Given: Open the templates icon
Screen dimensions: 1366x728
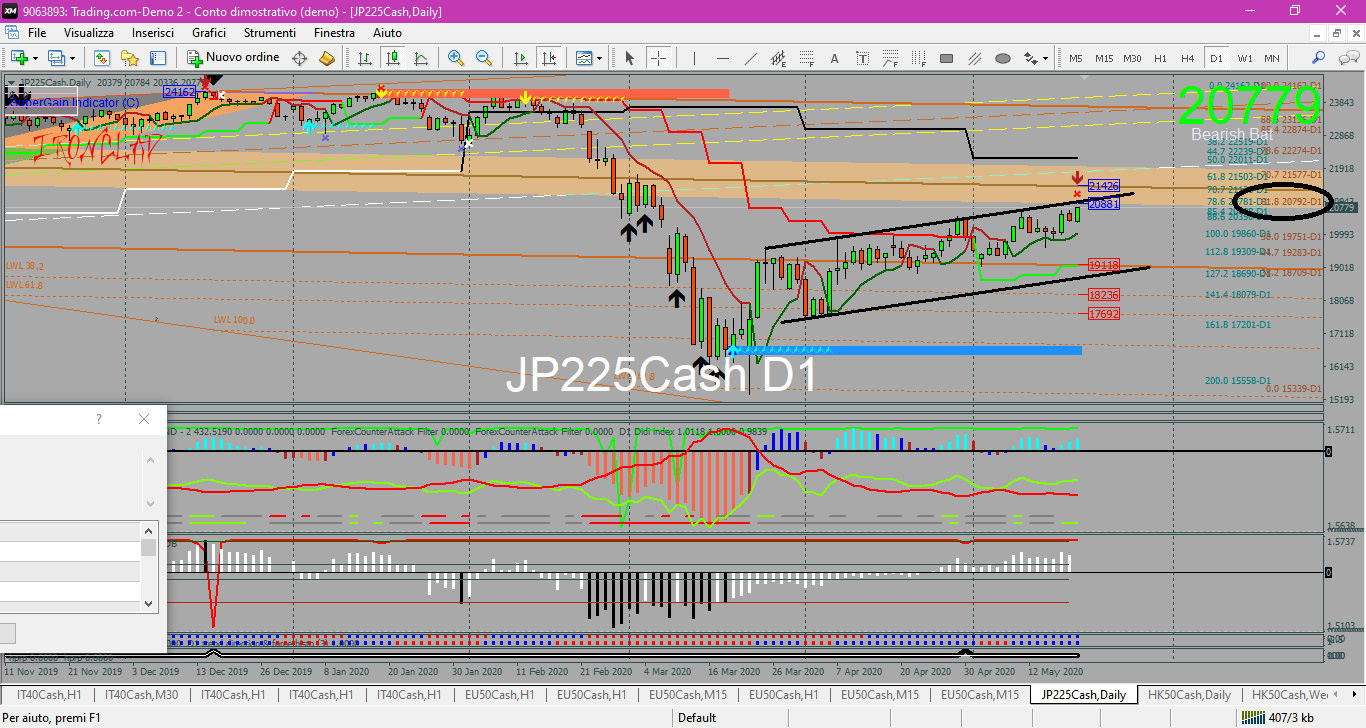Looking at the screenshot, I should click(x=583, y=58).
